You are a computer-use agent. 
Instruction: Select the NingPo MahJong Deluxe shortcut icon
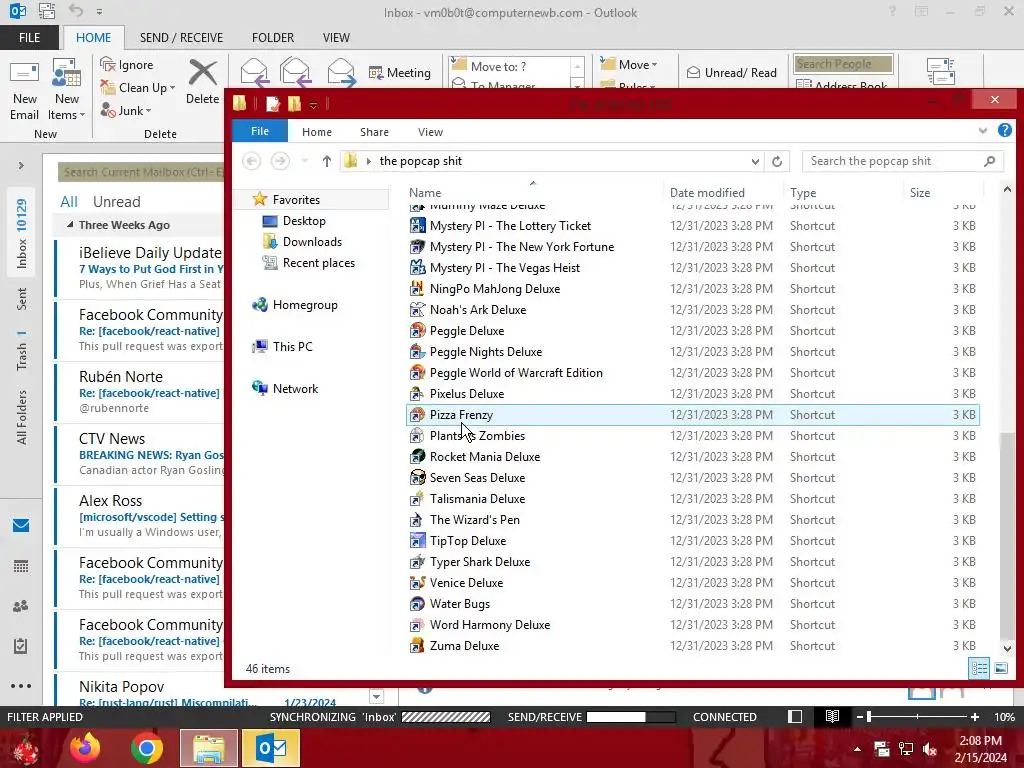(417, 289)
